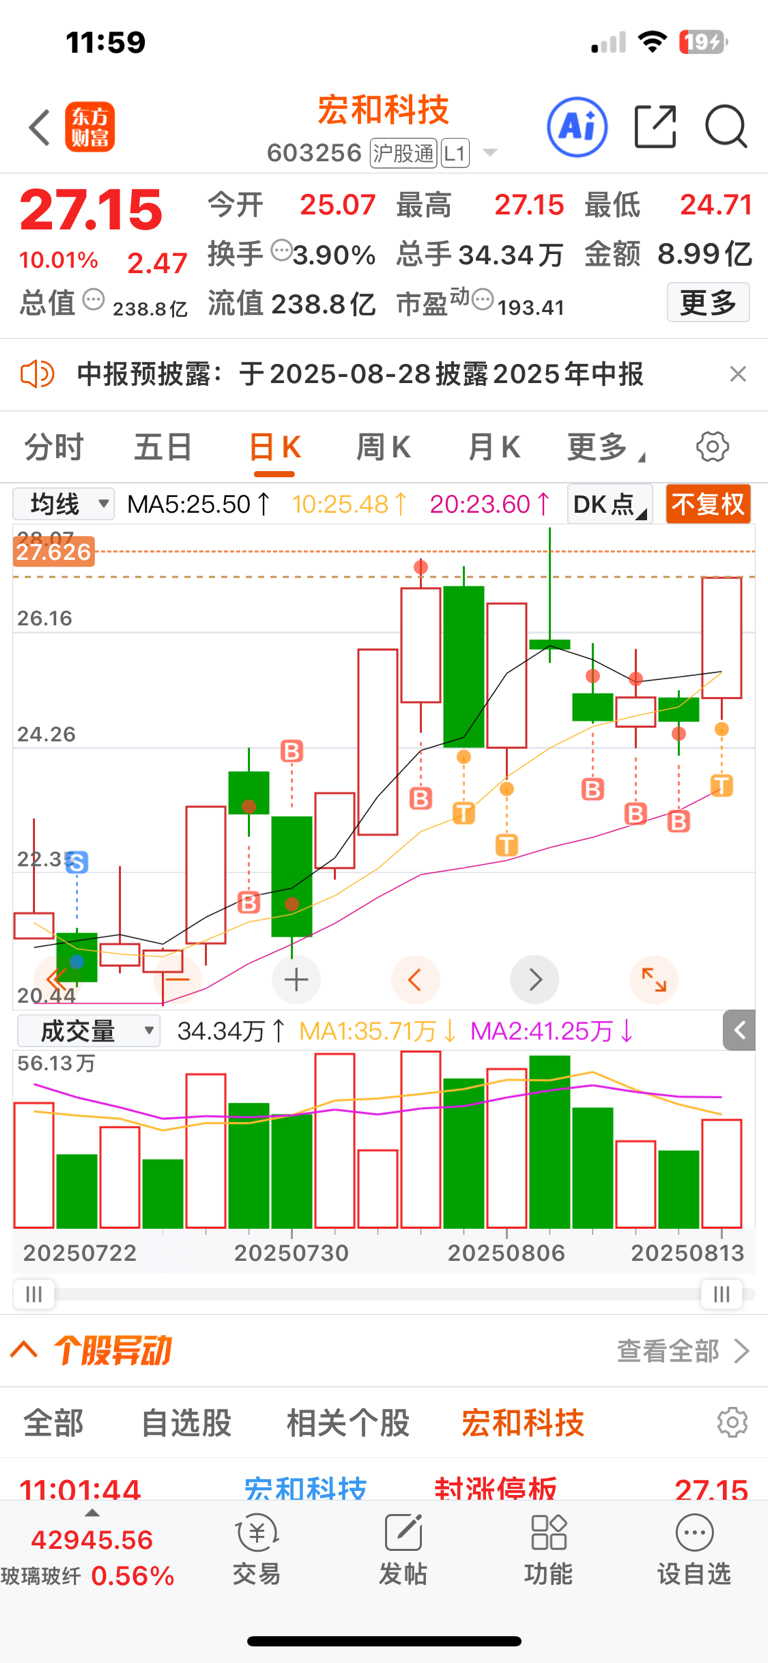Viewport: 768px width, 1663px height.
Task: Tap the minus zoom-out chart button
Action: coord(177,980)
